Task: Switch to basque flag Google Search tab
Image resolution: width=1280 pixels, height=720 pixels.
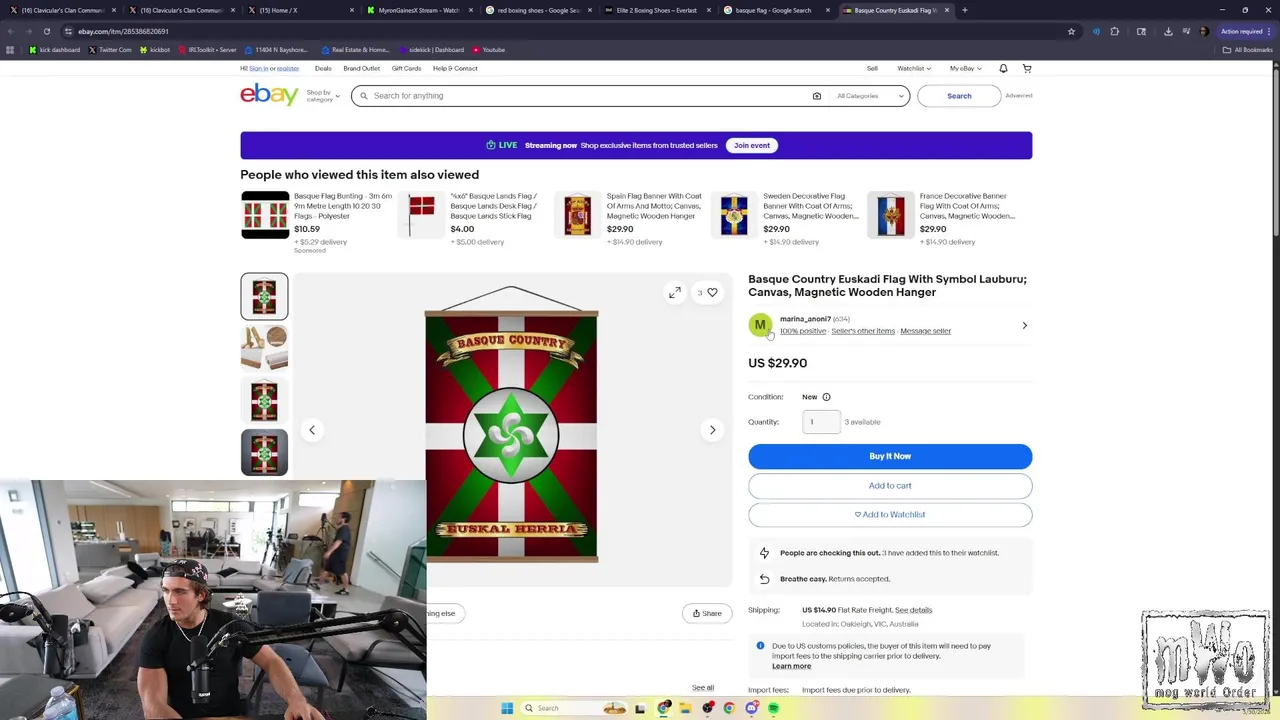Action: pyautogui.click(x=776, y=10)
